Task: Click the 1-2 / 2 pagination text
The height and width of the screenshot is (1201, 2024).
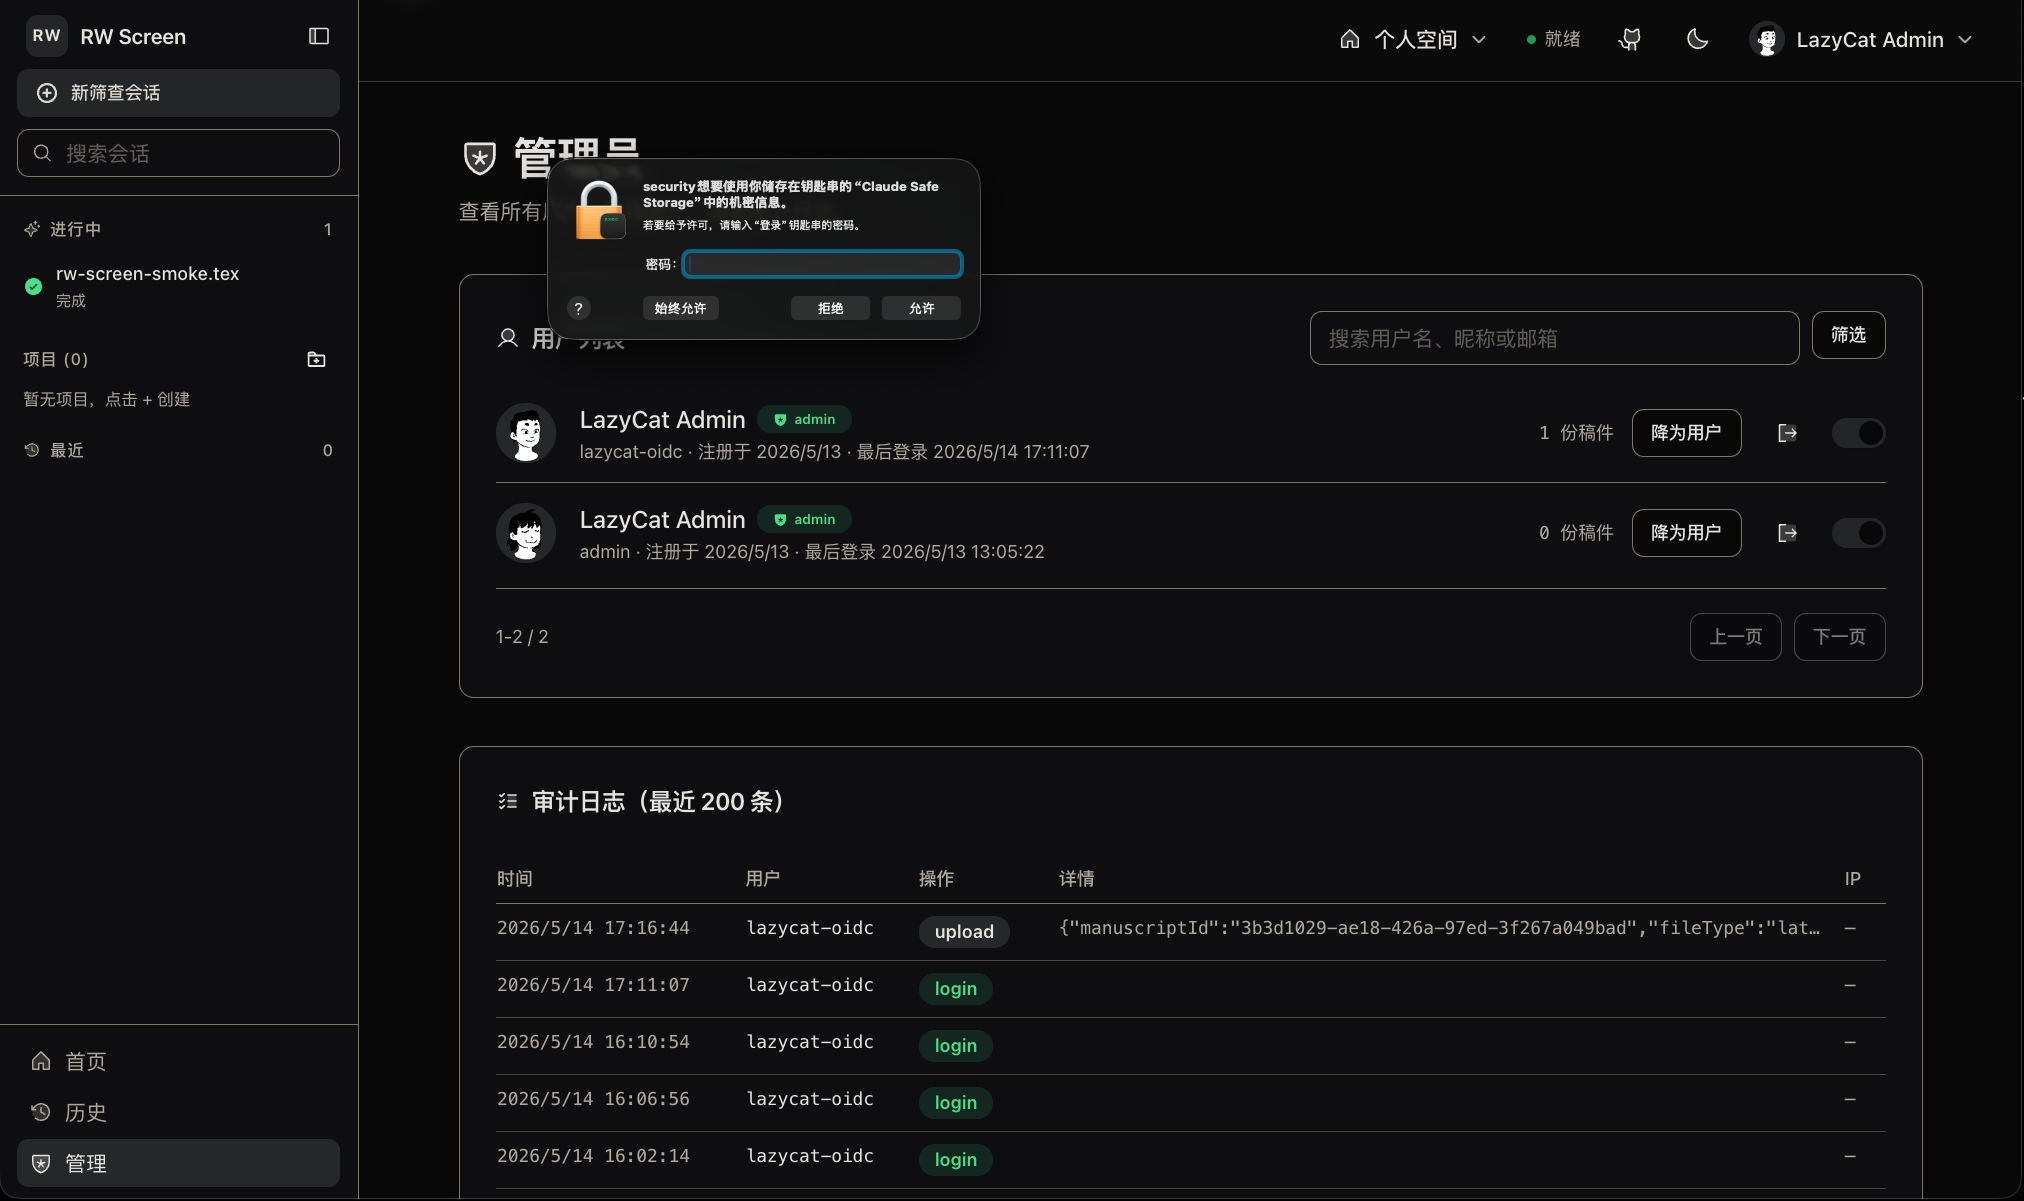Action: pyautogui.click(x=522, y=637)
